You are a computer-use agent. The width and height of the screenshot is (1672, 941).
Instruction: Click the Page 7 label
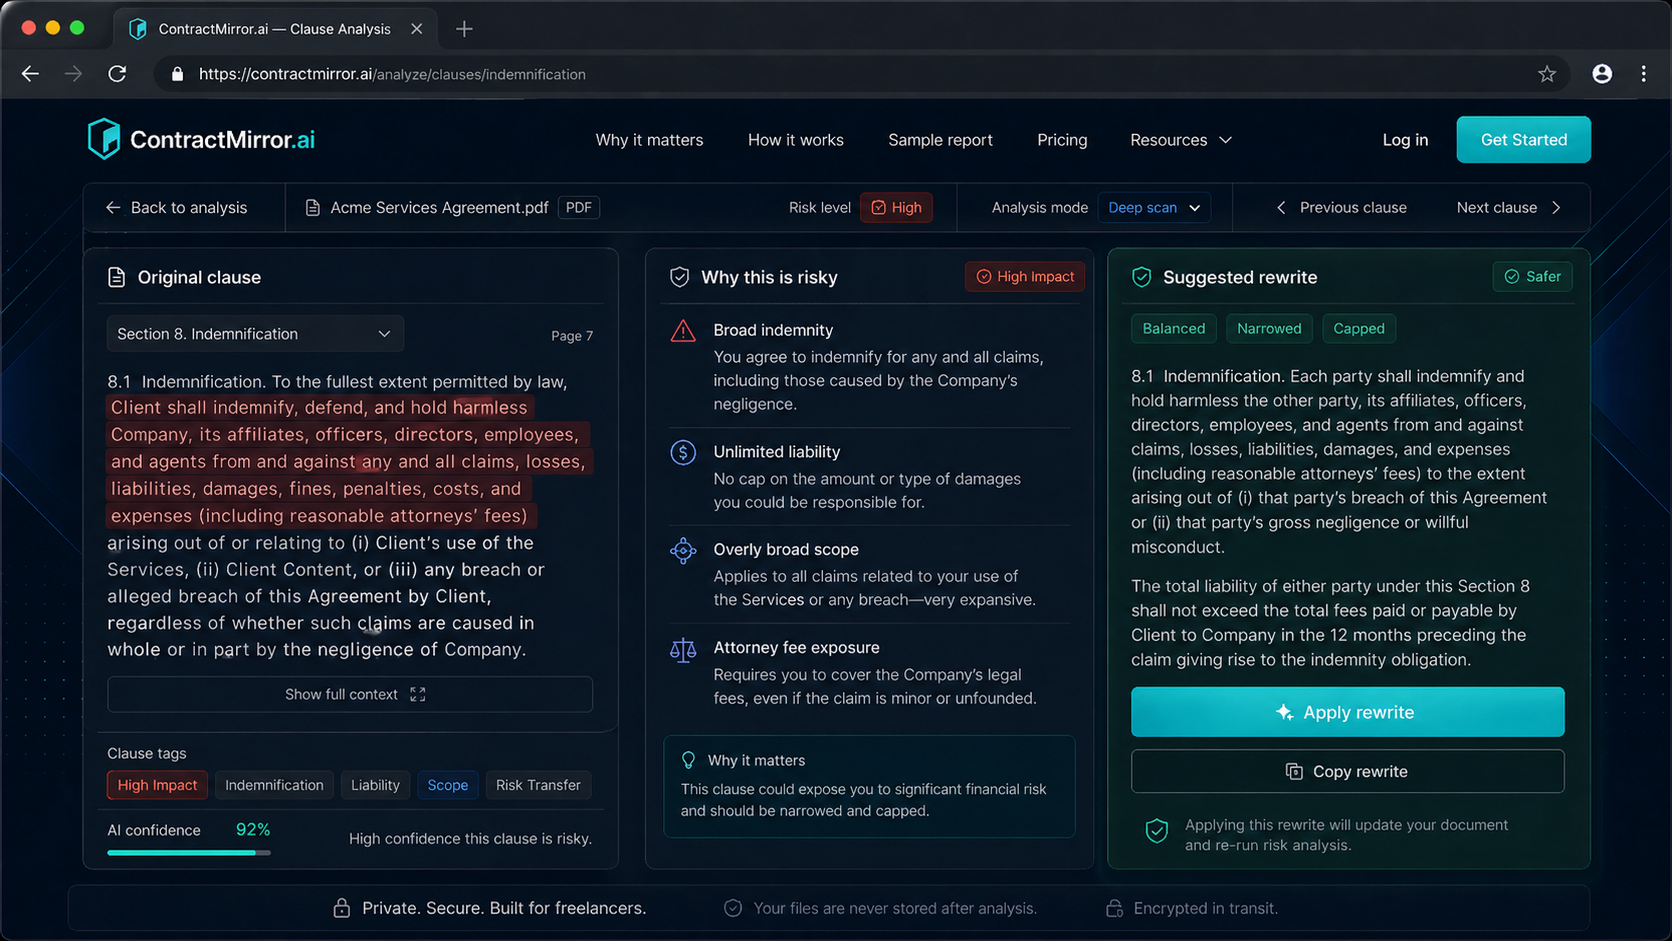[x=572, y=336]
